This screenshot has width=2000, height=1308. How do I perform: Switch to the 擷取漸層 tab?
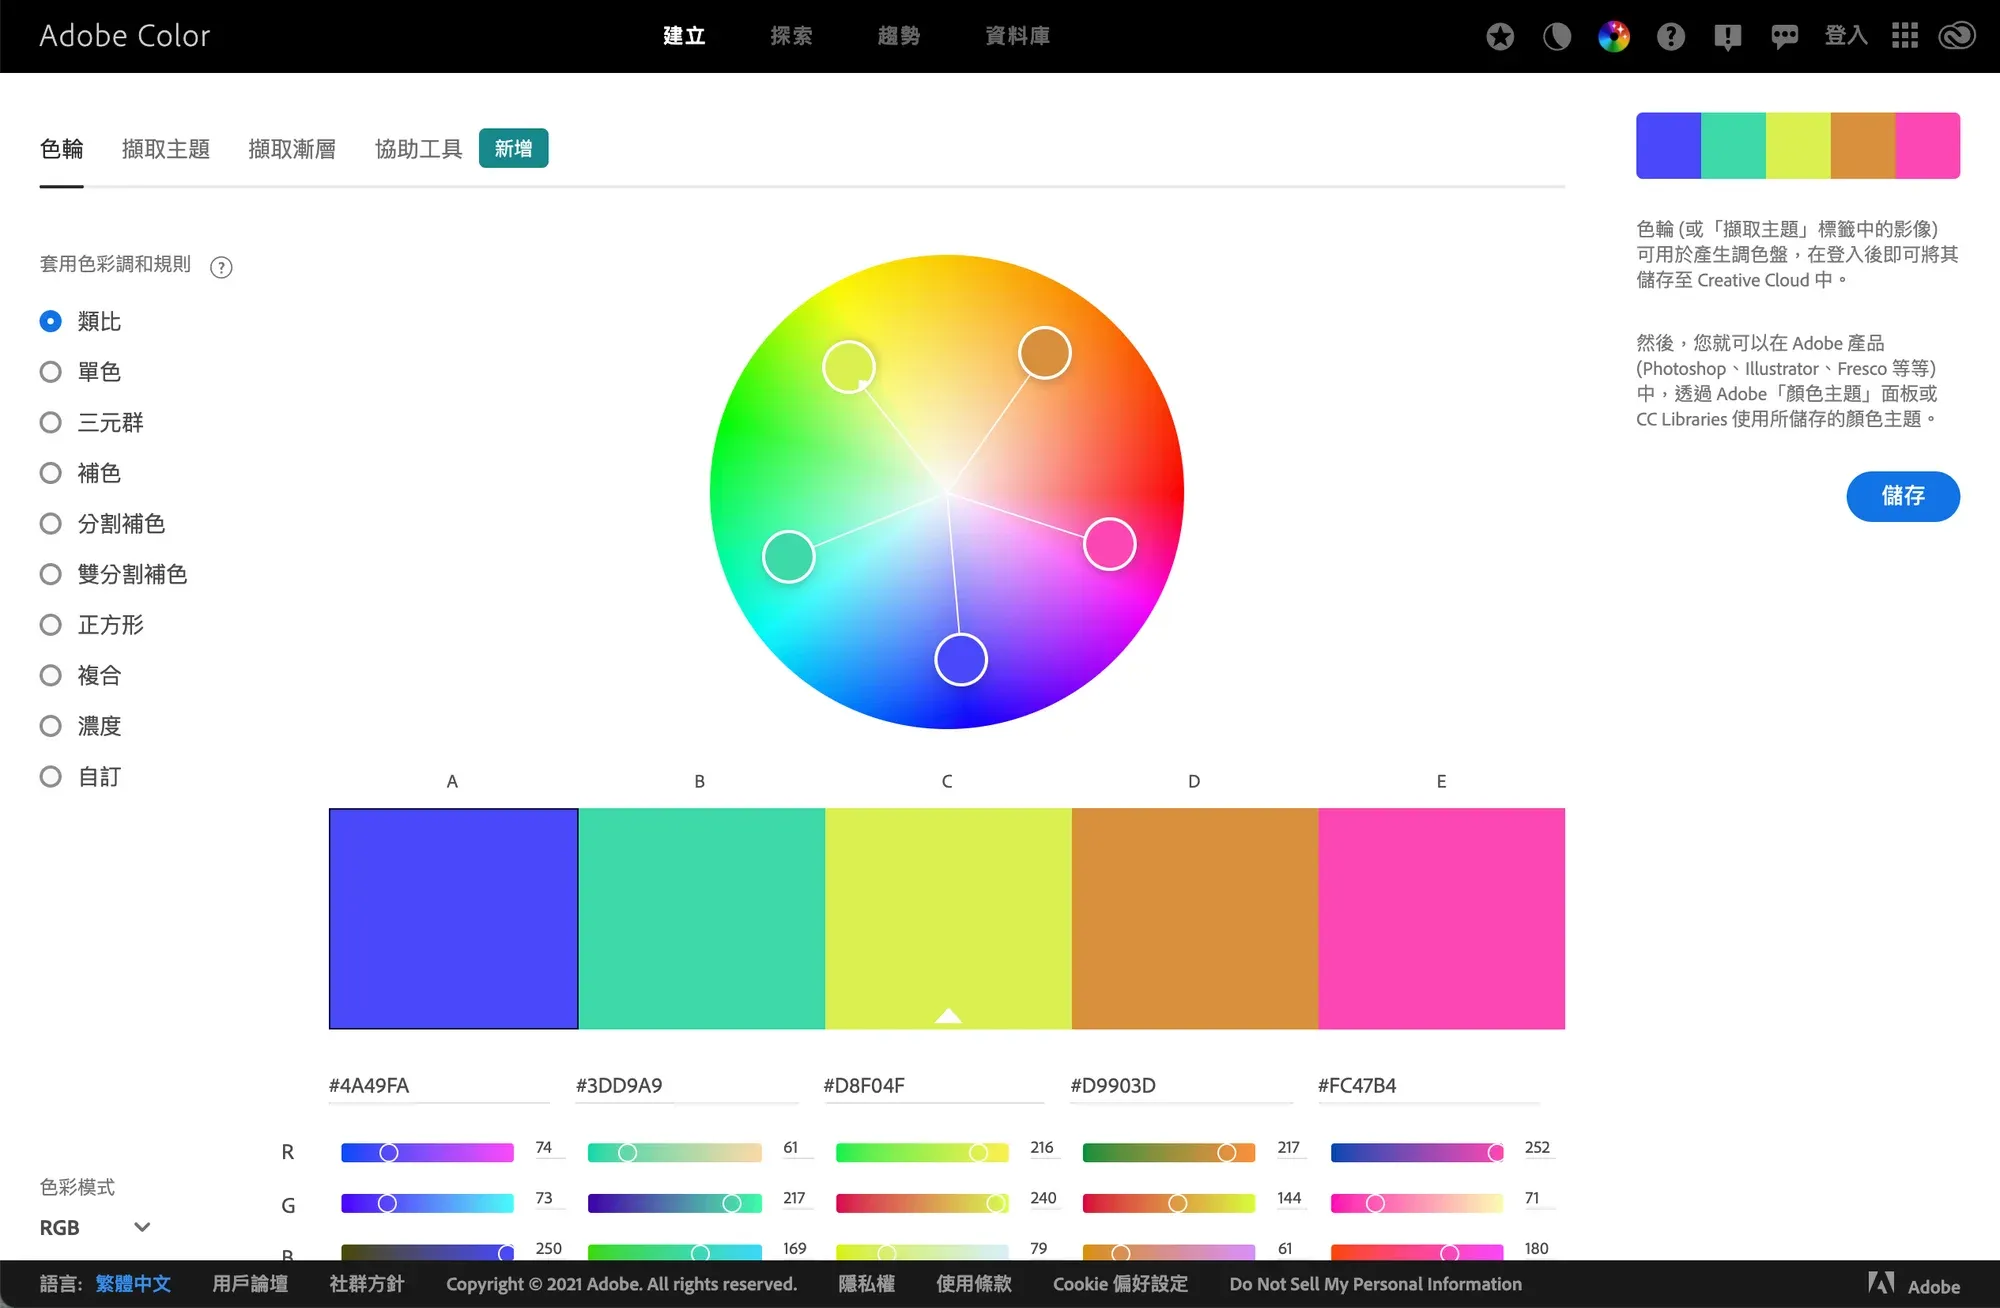click(x=292, y=149)
